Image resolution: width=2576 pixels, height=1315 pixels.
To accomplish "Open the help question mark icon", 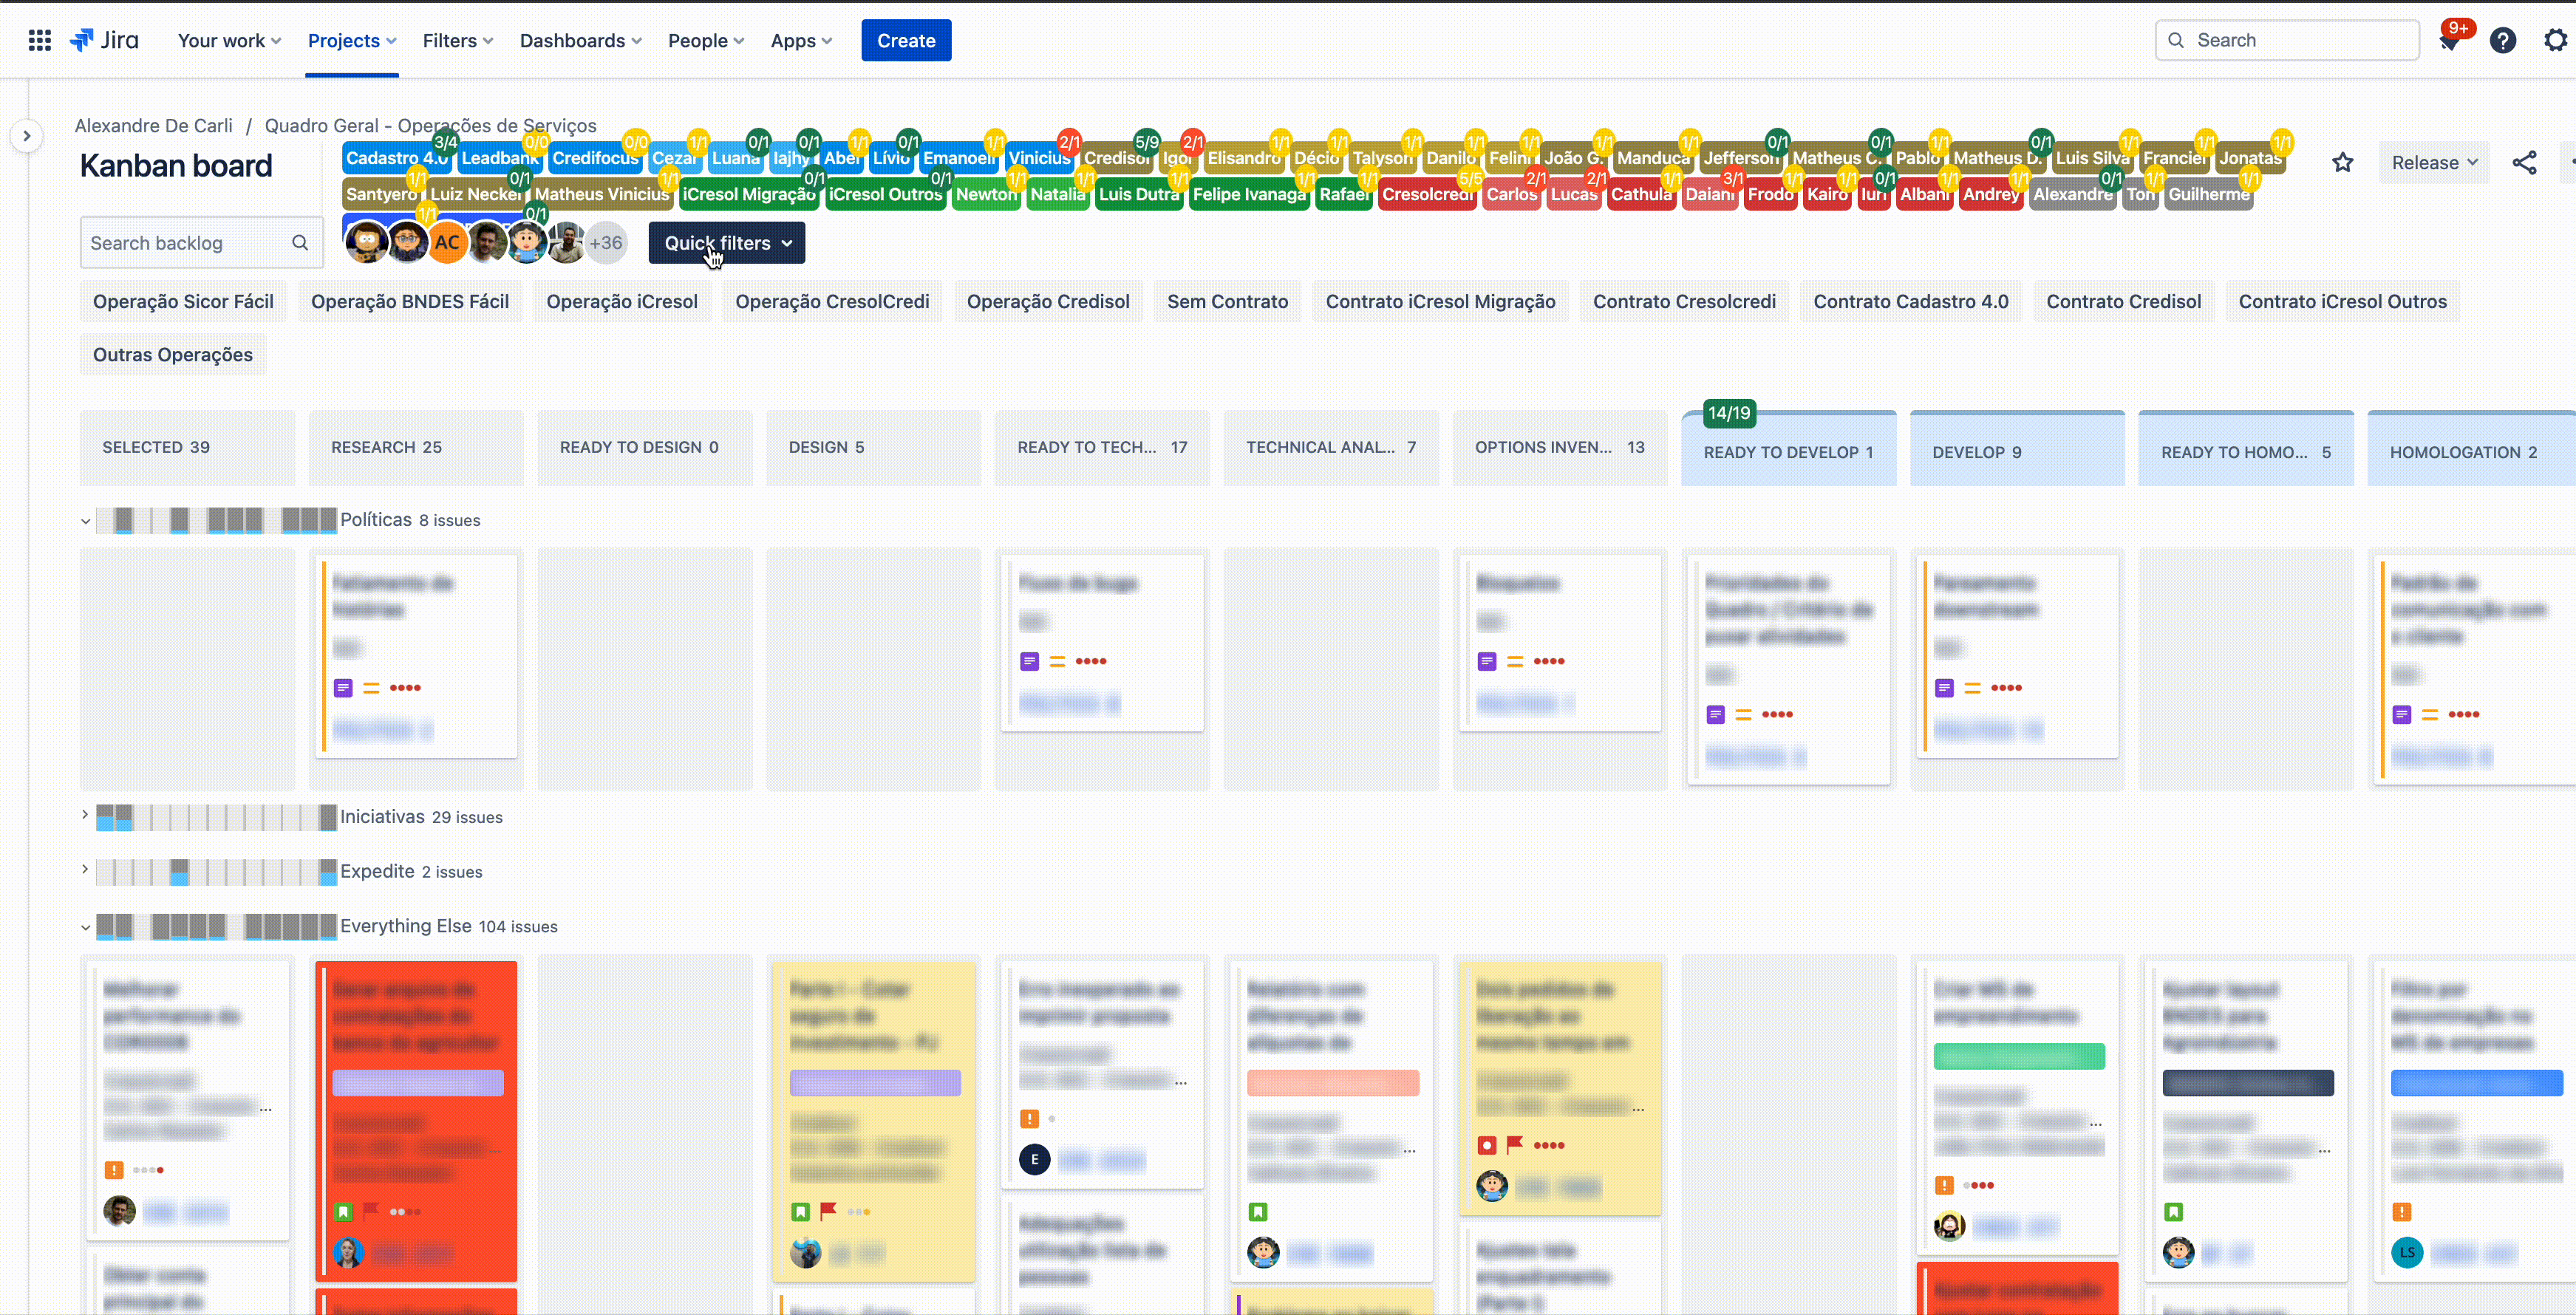I will 2503,41.
